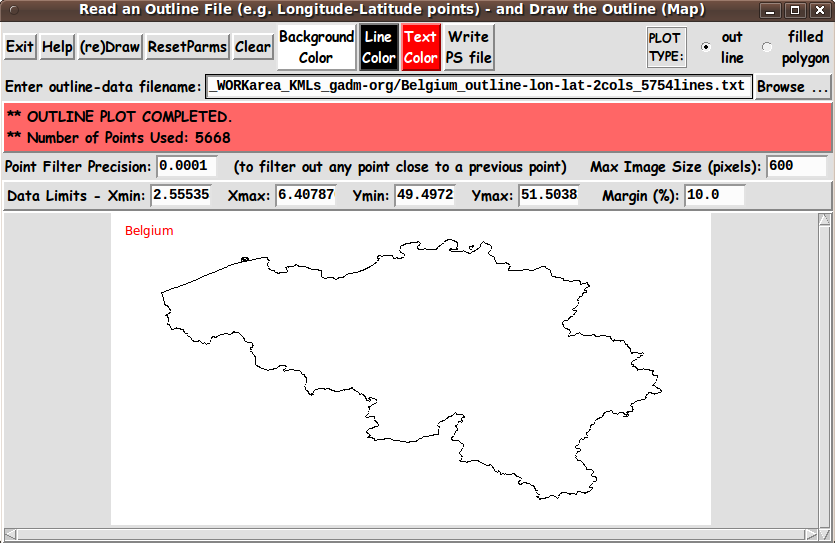Click the Ymin data limit field
The image size is (835, 543).
(425, 195)
